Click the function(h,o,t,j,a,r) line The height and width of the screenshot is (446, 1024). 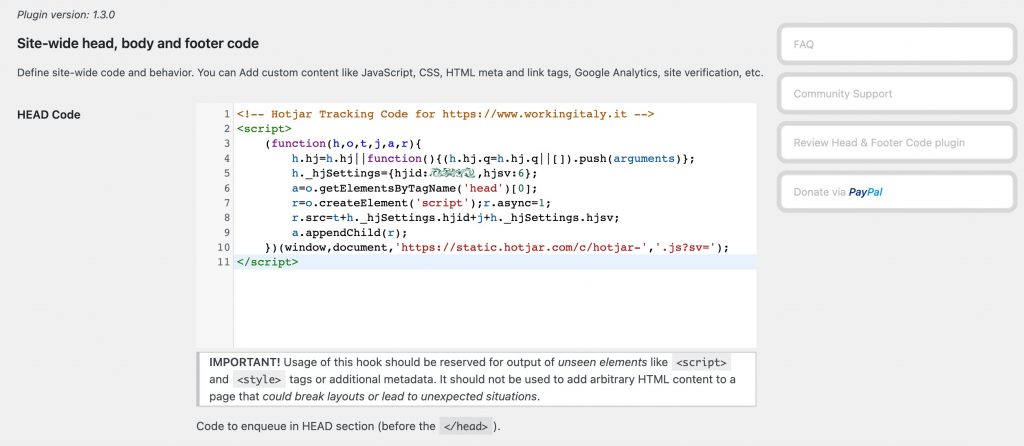click(x=344, y=144)
